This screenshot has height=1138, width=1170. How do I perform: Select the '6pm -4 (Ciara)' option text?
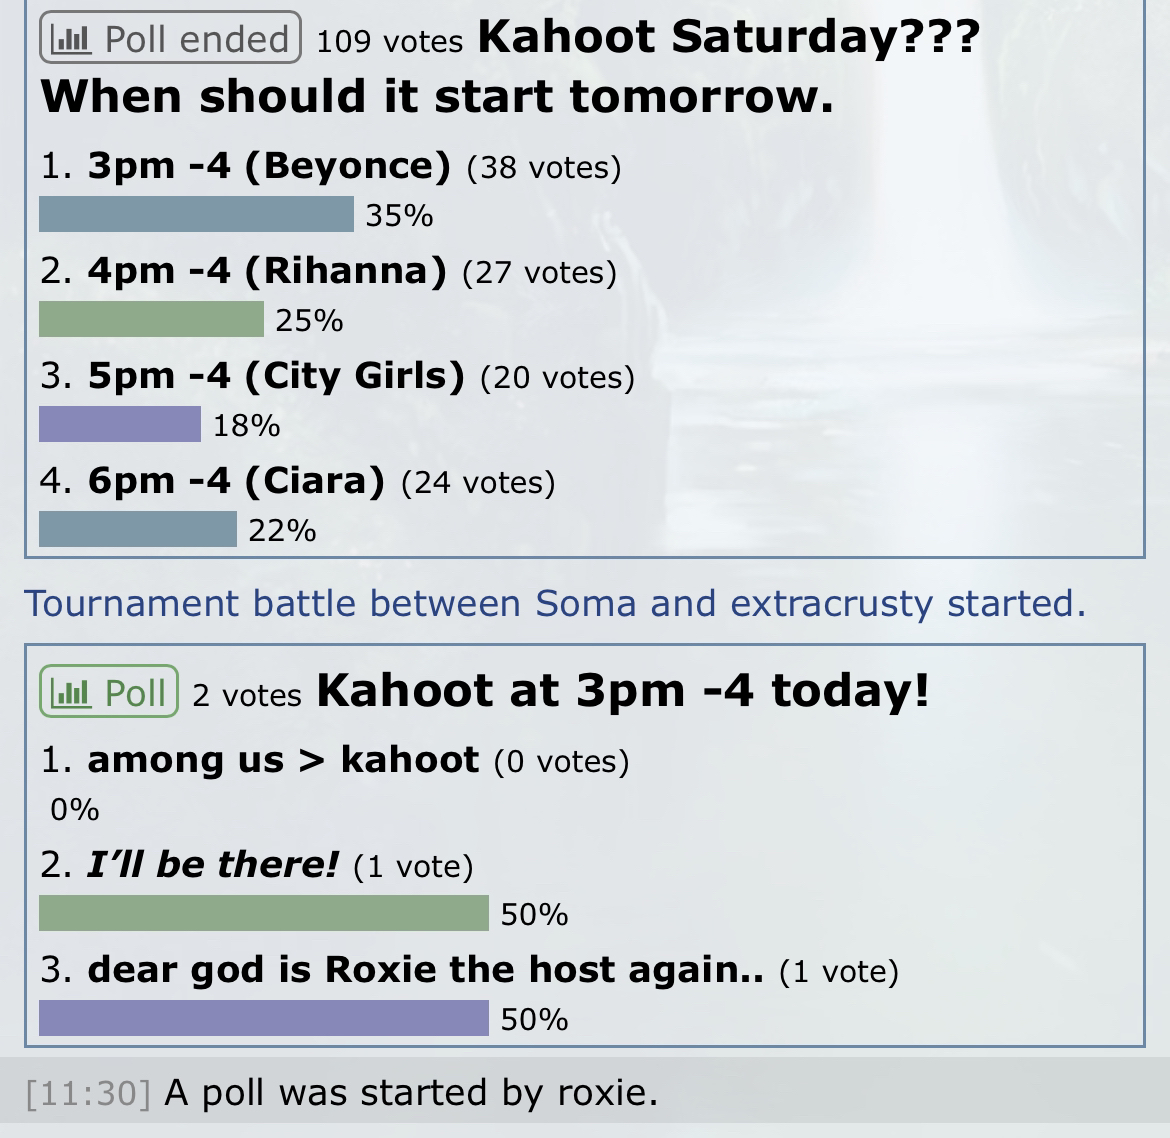236,481
